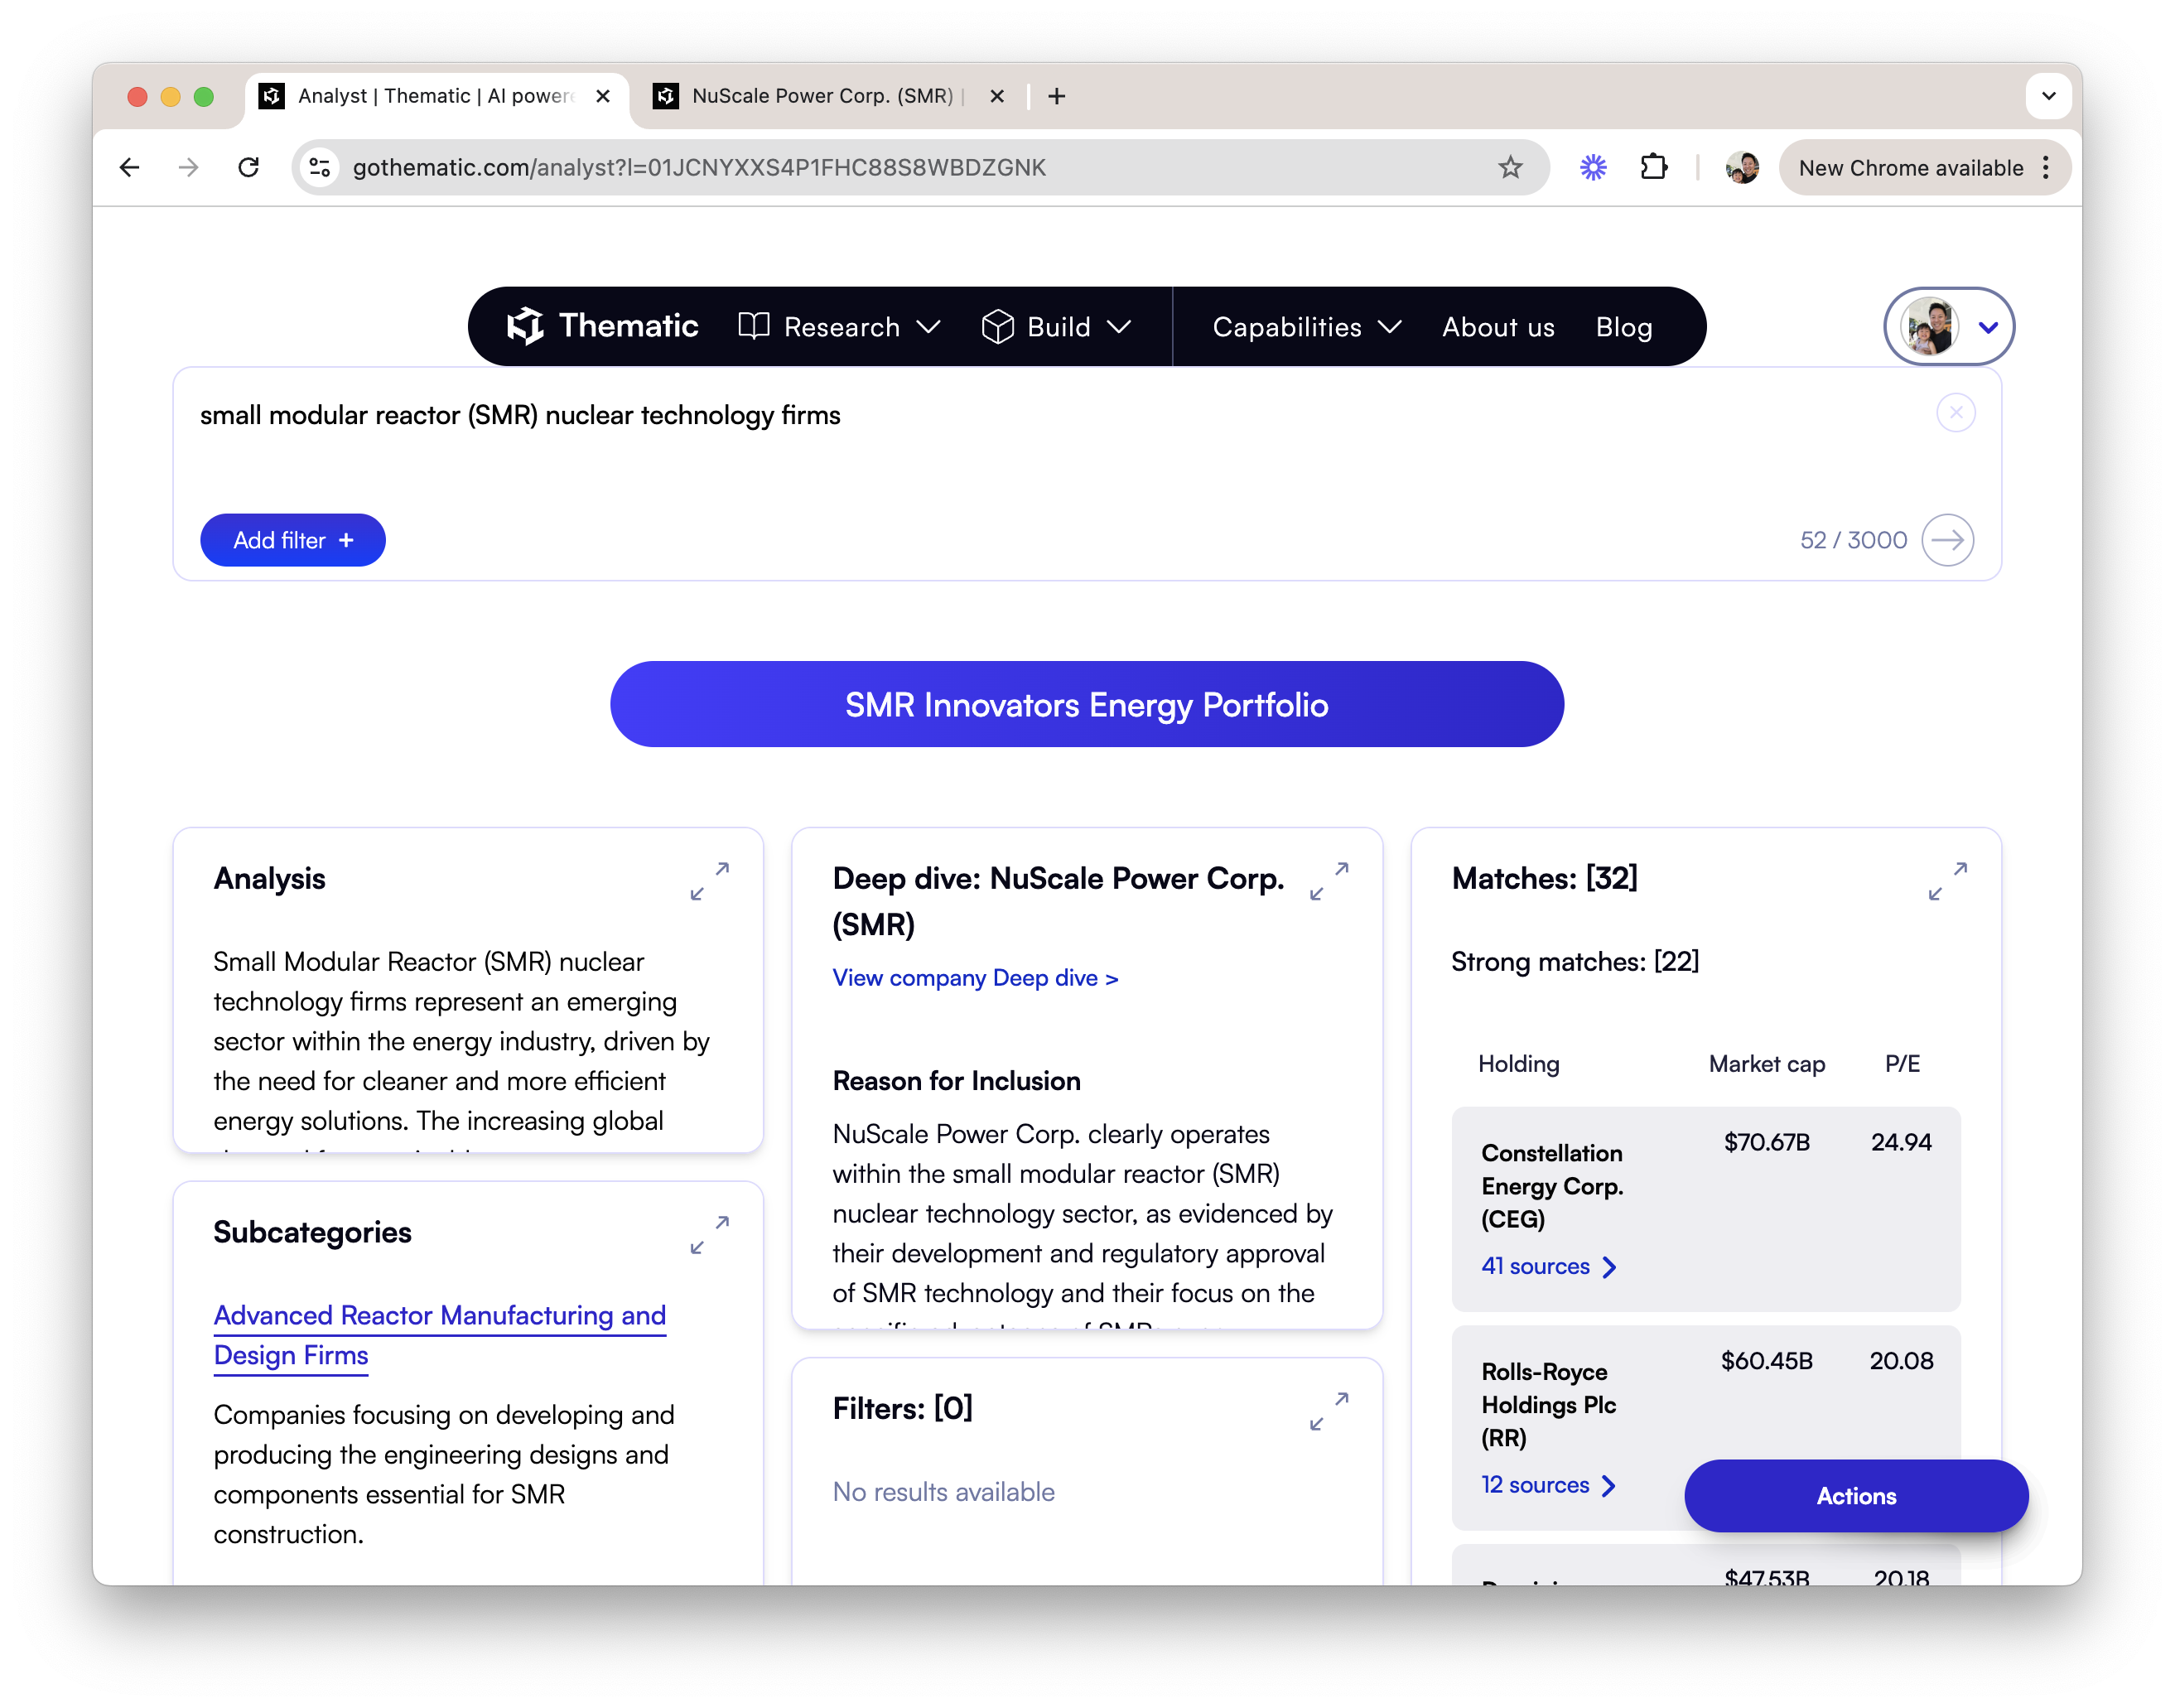Image resolution: width=2175 pixels, height=1708 pixels.
Task: Follow the View company Deep dive link
Action: pos(975,978)
